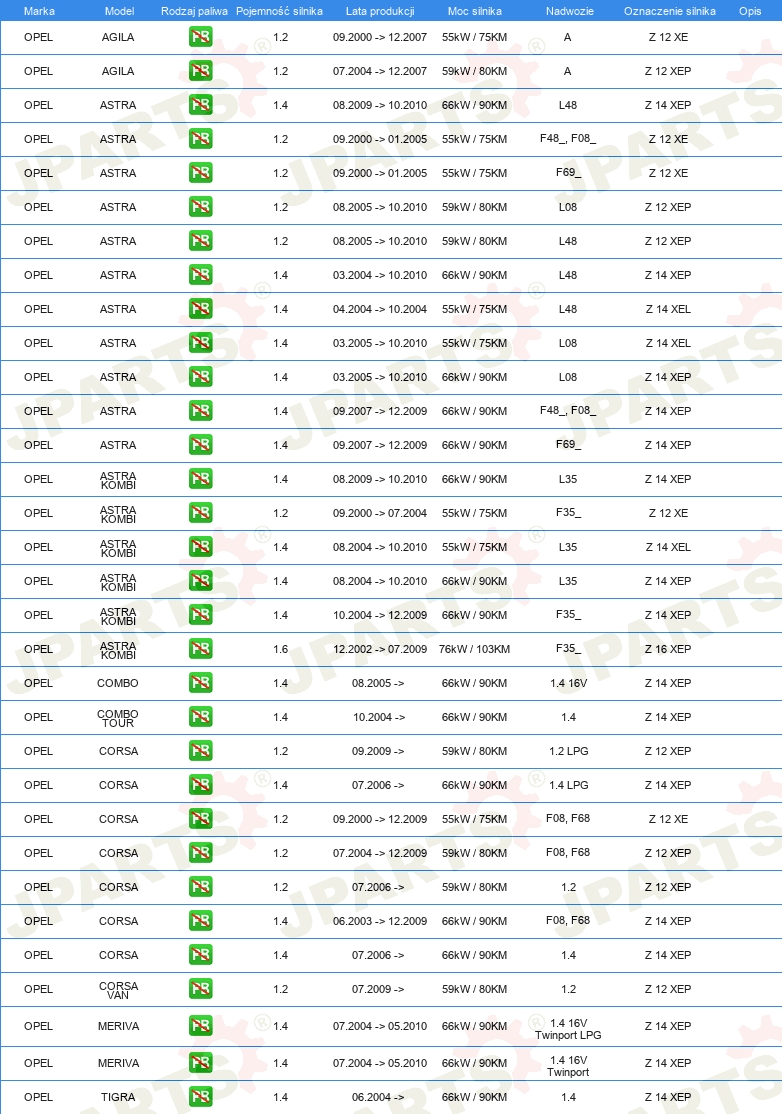Click the petrol fuel icon for AGILA Z 12 XE
The width and height of the screenshot is (782, 1114).
click(200, 37)
